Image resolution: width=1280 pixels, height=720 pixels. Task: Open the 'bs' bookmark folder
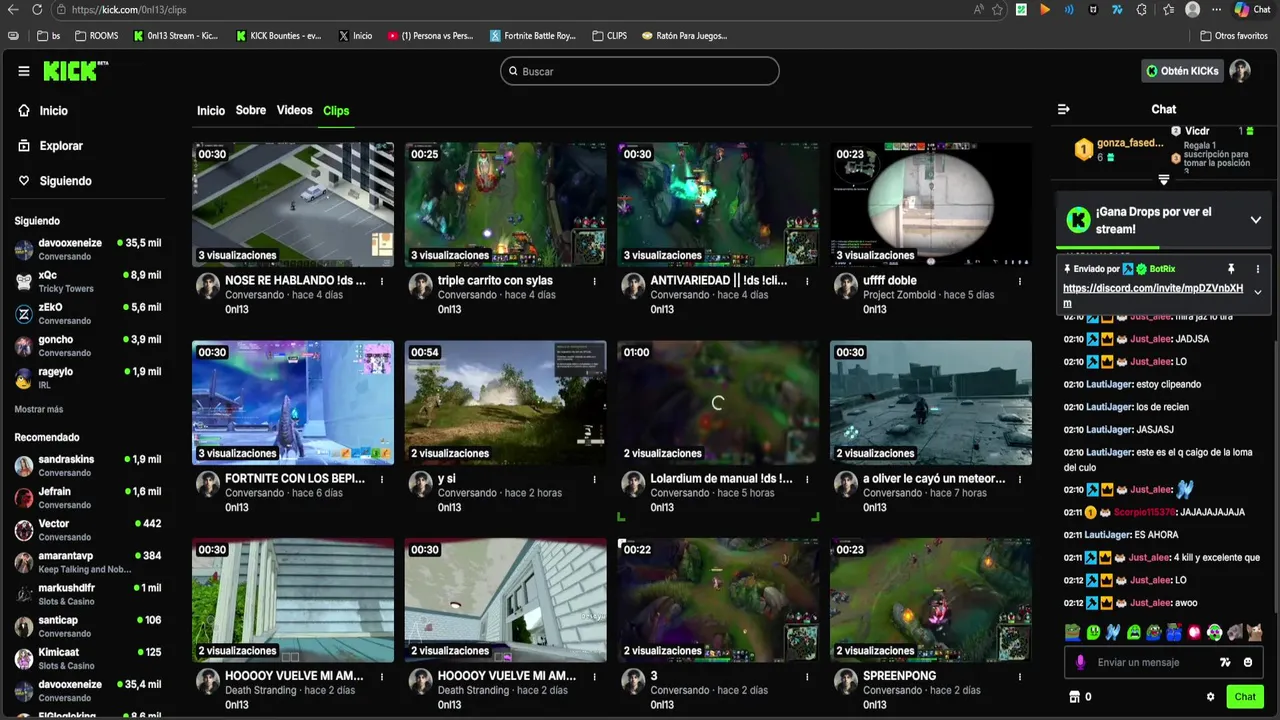48,36
